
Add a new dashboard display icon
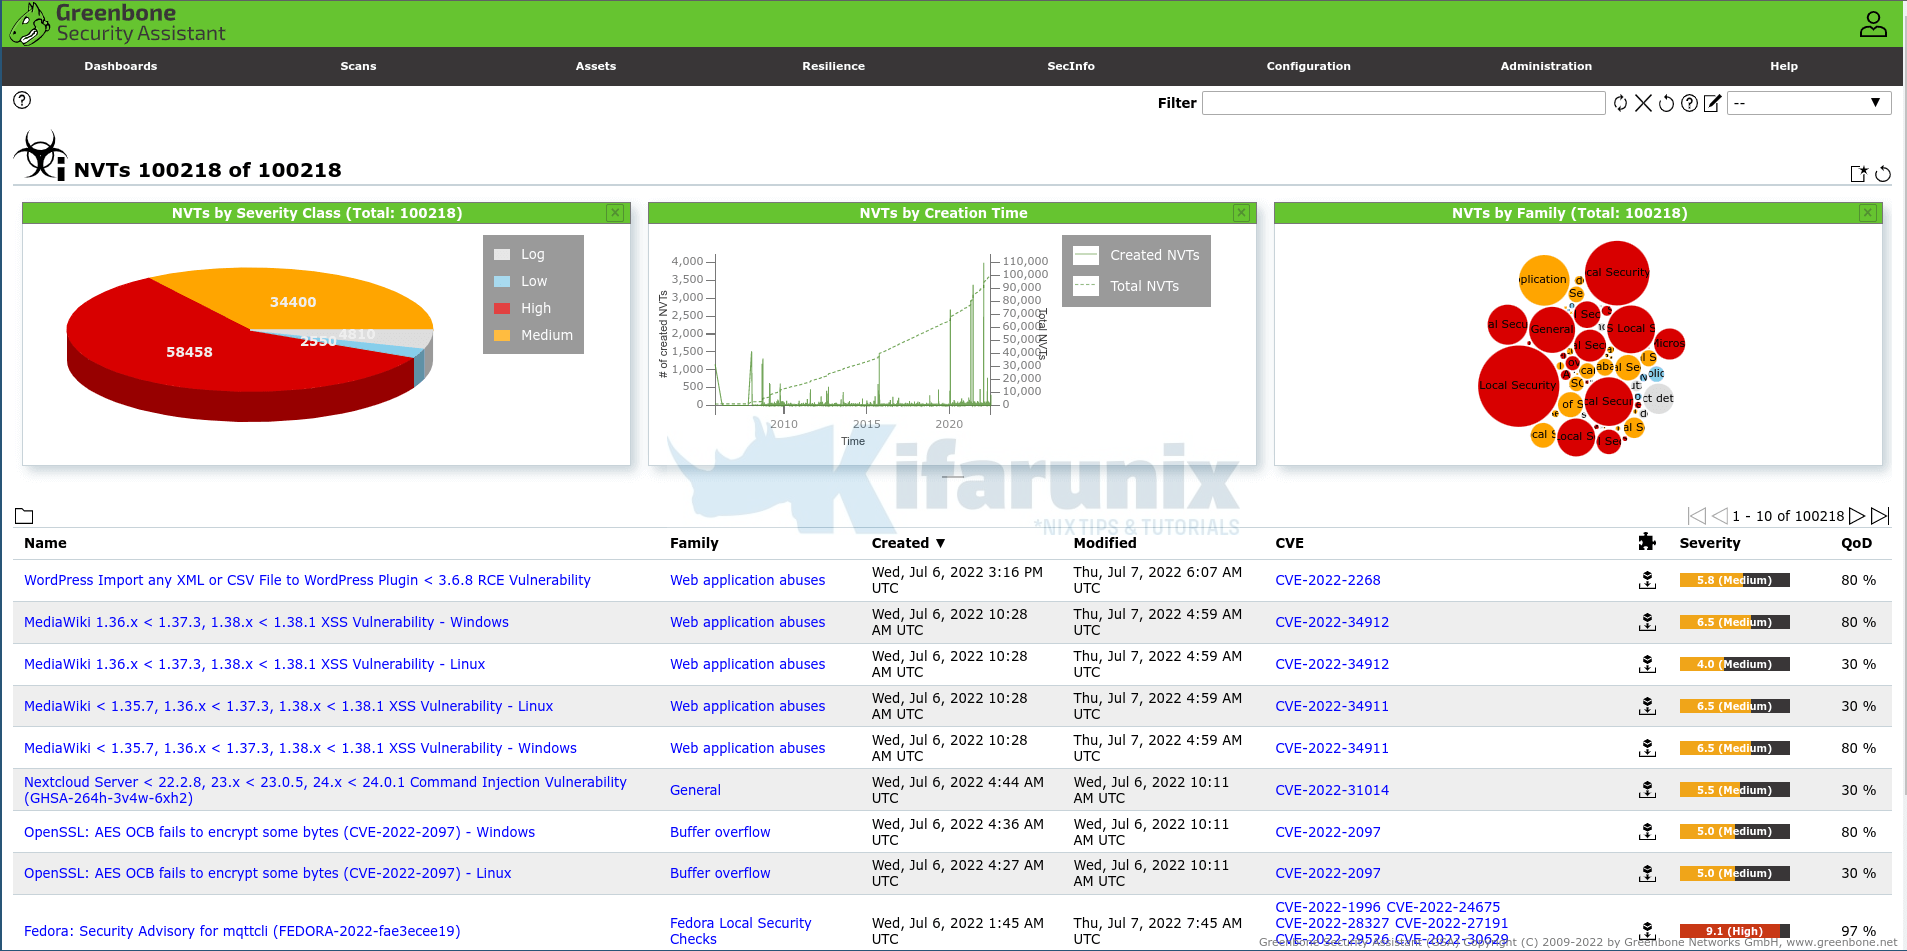pos(1859,174)
